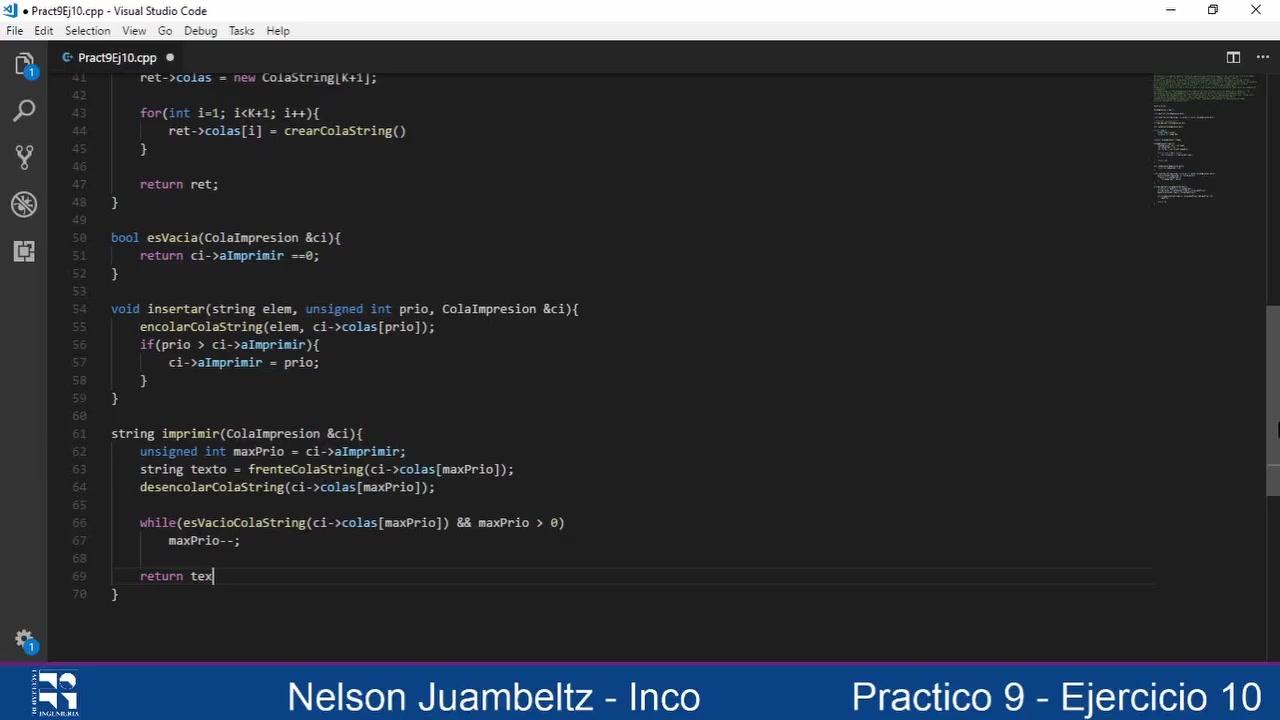The width and height of the screenshot is (1280, 720).
Task: Click 'frenteColaString' call on line 63
Action: (x=305, y=470)
